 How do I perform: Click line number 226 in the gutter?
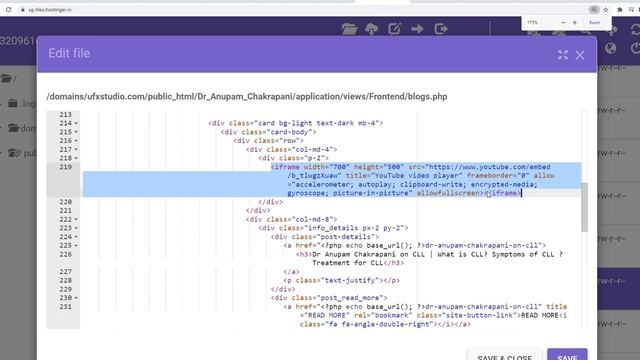click(x=65, y=254)
